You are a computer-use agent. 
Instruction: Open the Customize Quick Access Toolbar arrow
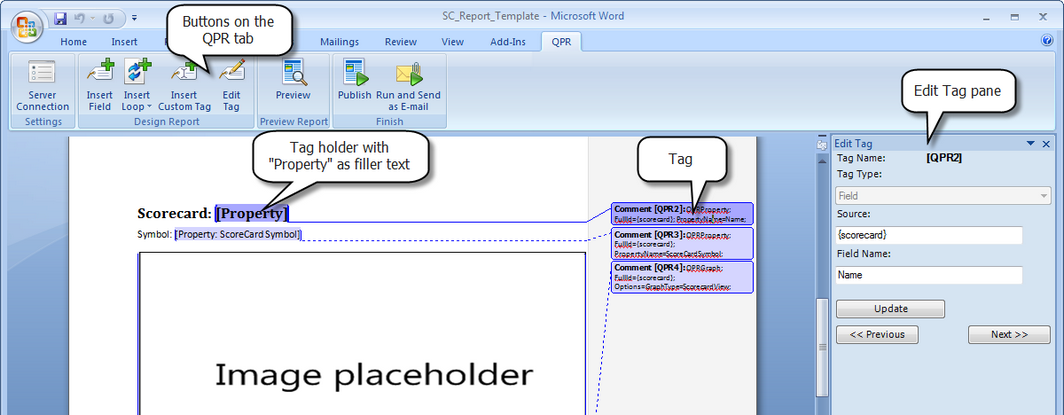click(x=134, y=18)
